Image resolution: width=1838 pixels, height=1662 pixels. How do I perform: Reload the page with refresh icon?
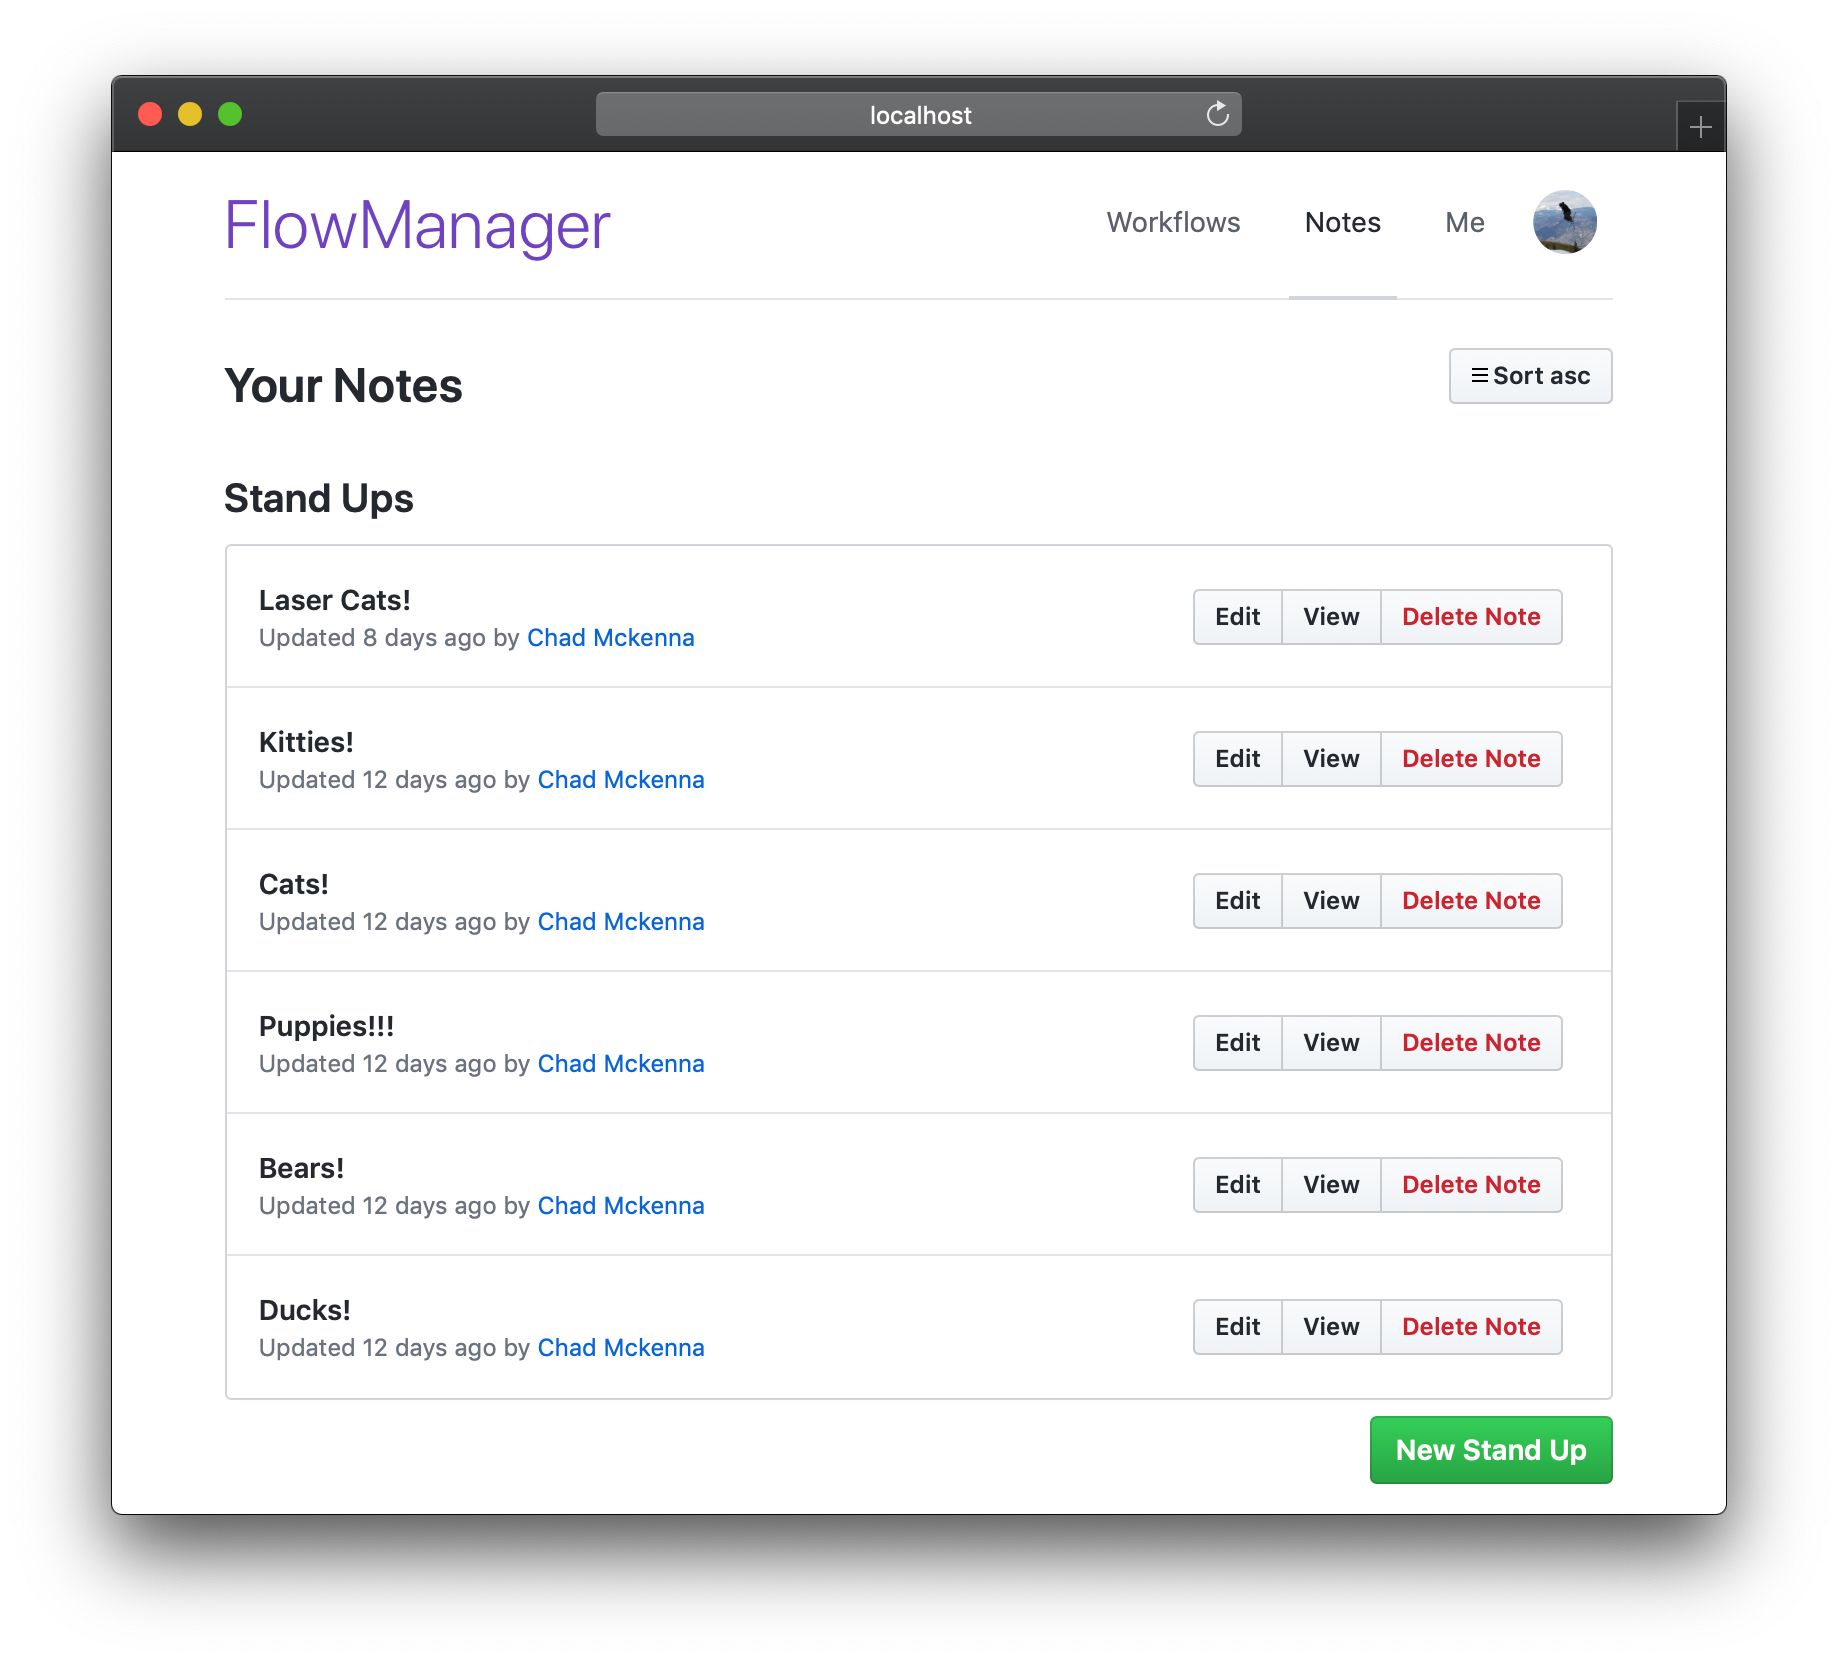coord(1216,114)
